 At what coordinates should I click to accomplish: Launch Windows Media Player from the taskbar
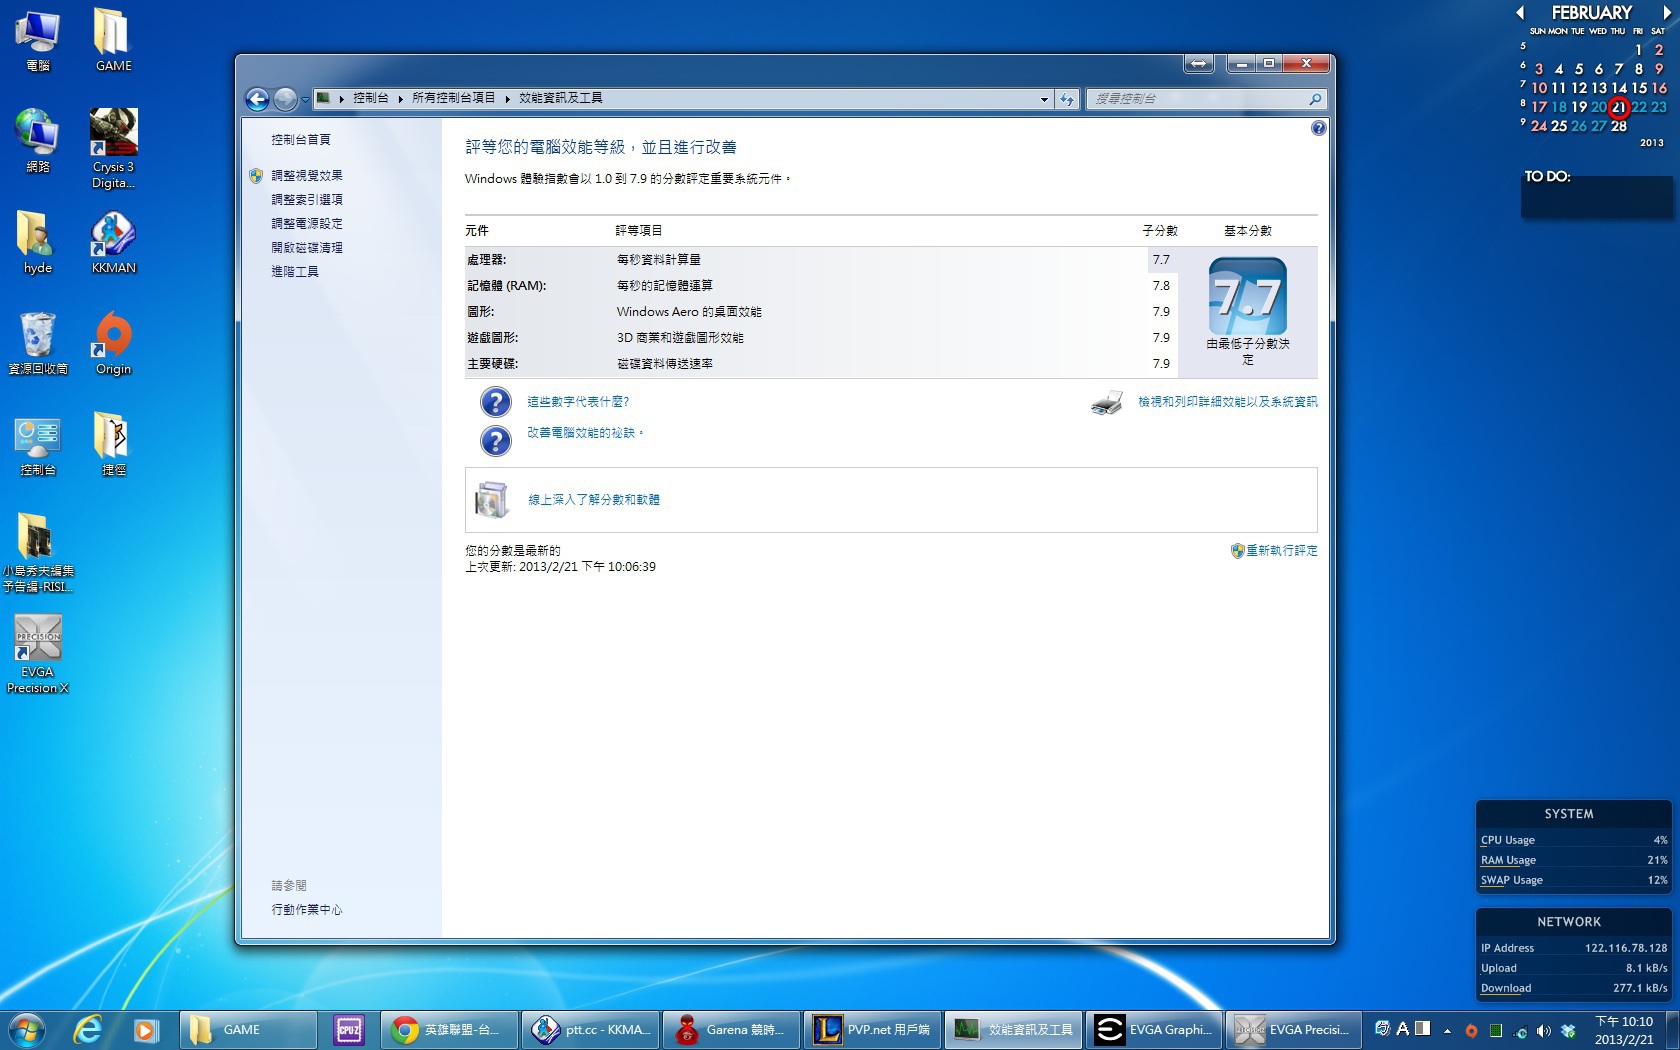[x=145, y=1029]
